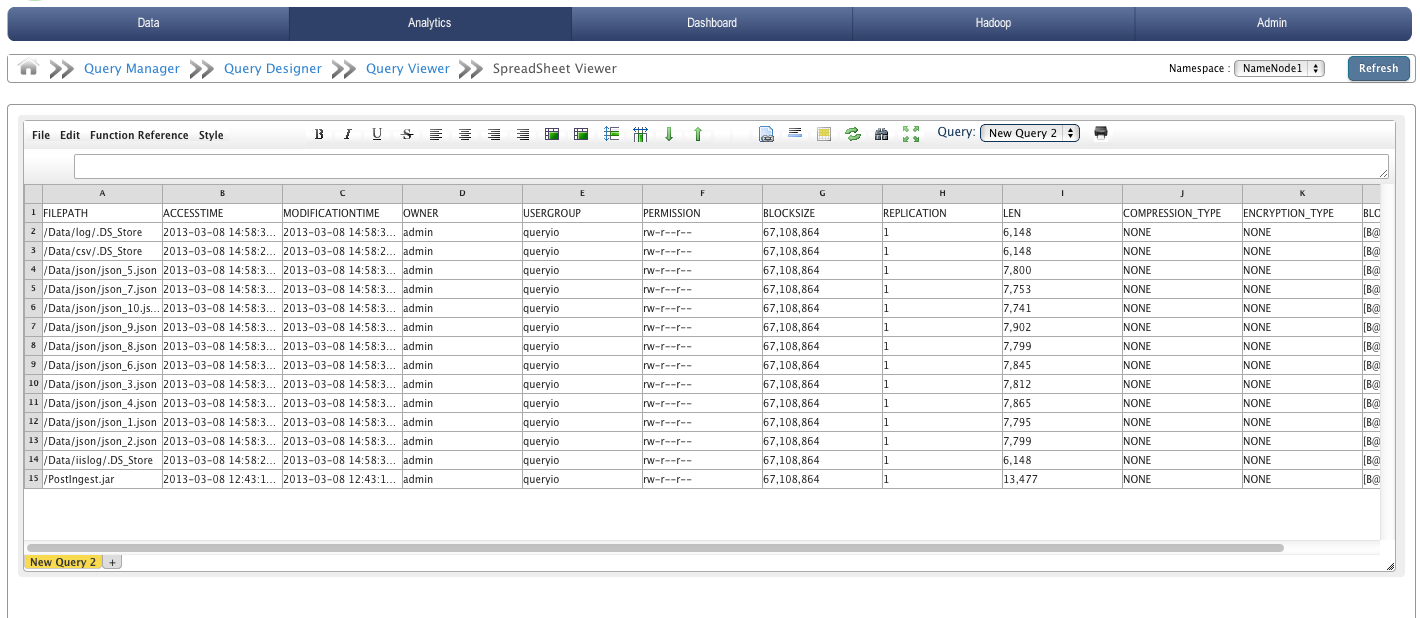Refresh the spreadsheet with the green arrows icon

tap(853, 134)
